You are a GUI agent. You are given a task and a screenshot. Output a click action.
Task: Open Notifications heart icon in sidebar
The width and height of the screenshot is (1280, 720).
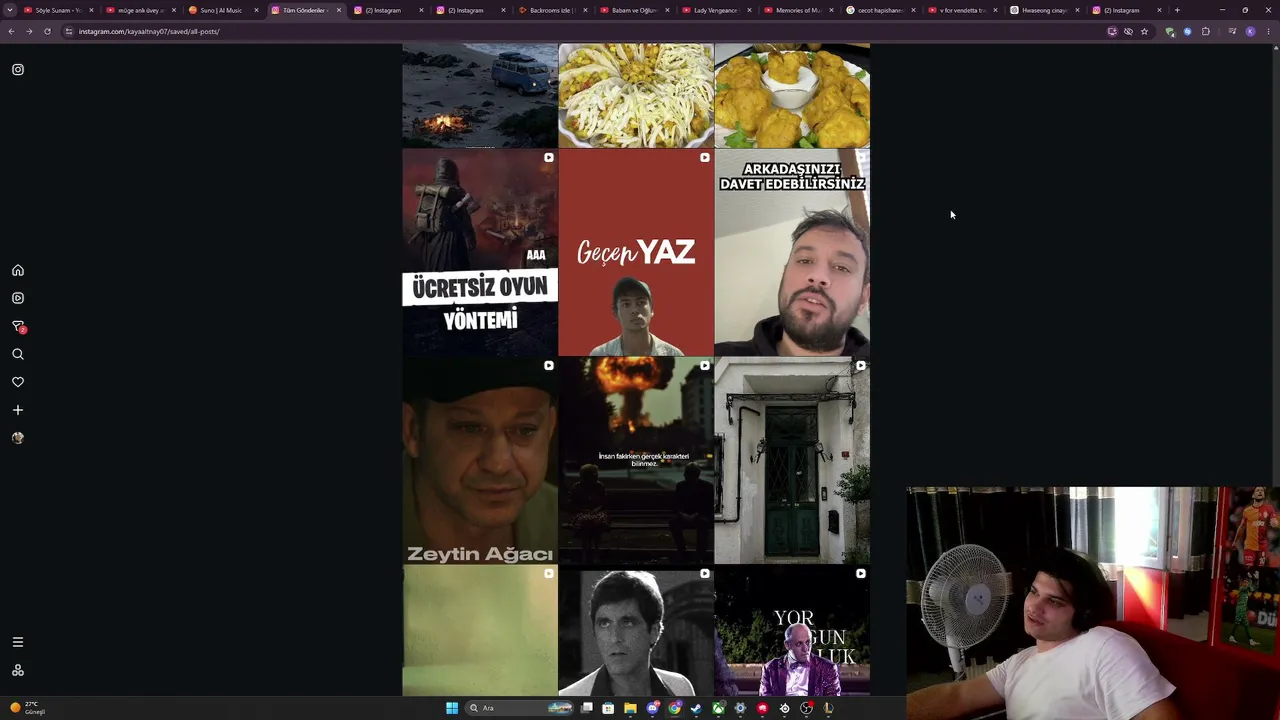[x=18, y=382]
